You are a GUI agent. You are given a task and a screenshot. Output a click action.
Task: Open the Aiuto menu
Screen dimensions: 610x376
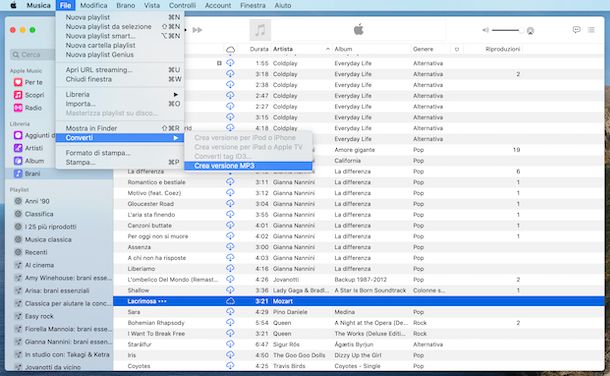(282, 5)
